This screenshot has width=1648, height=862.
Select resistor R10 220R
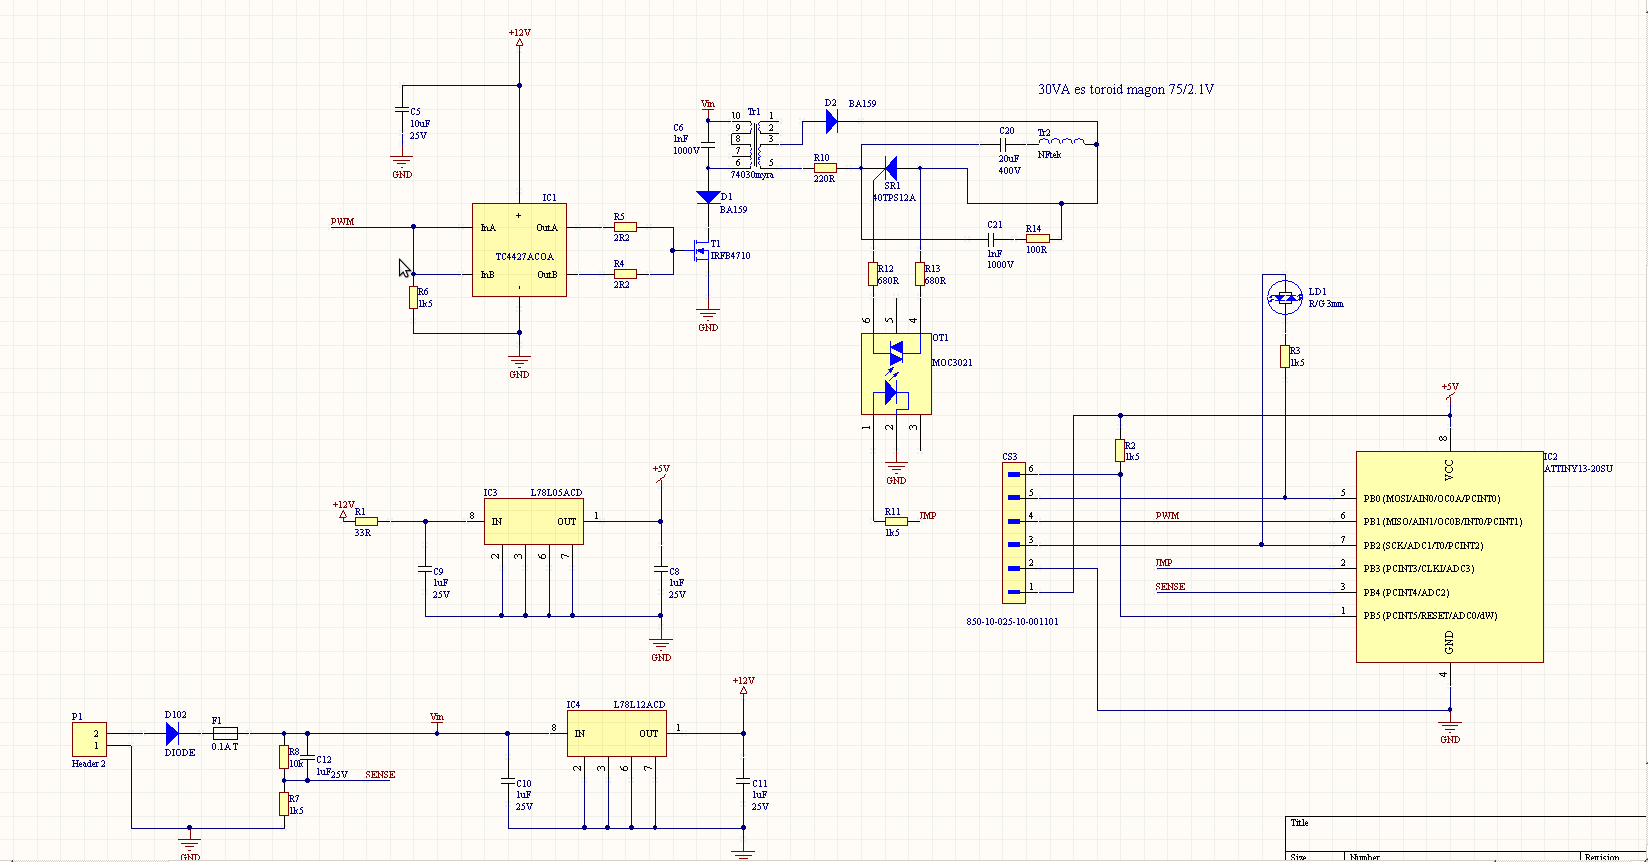pyautogui.click(x=825, y=168)
